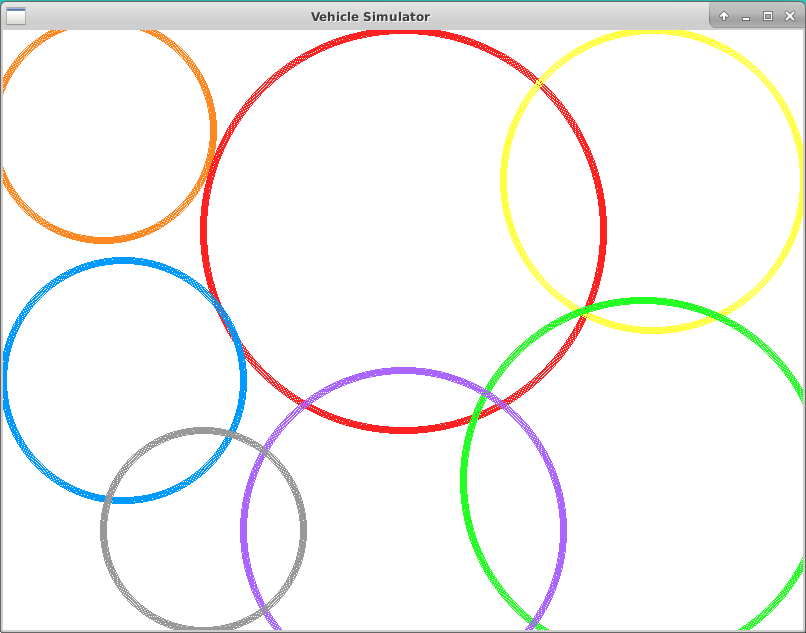Click the center of the yellow circle
Screen dimensions: 806x633
coord(652,181)
